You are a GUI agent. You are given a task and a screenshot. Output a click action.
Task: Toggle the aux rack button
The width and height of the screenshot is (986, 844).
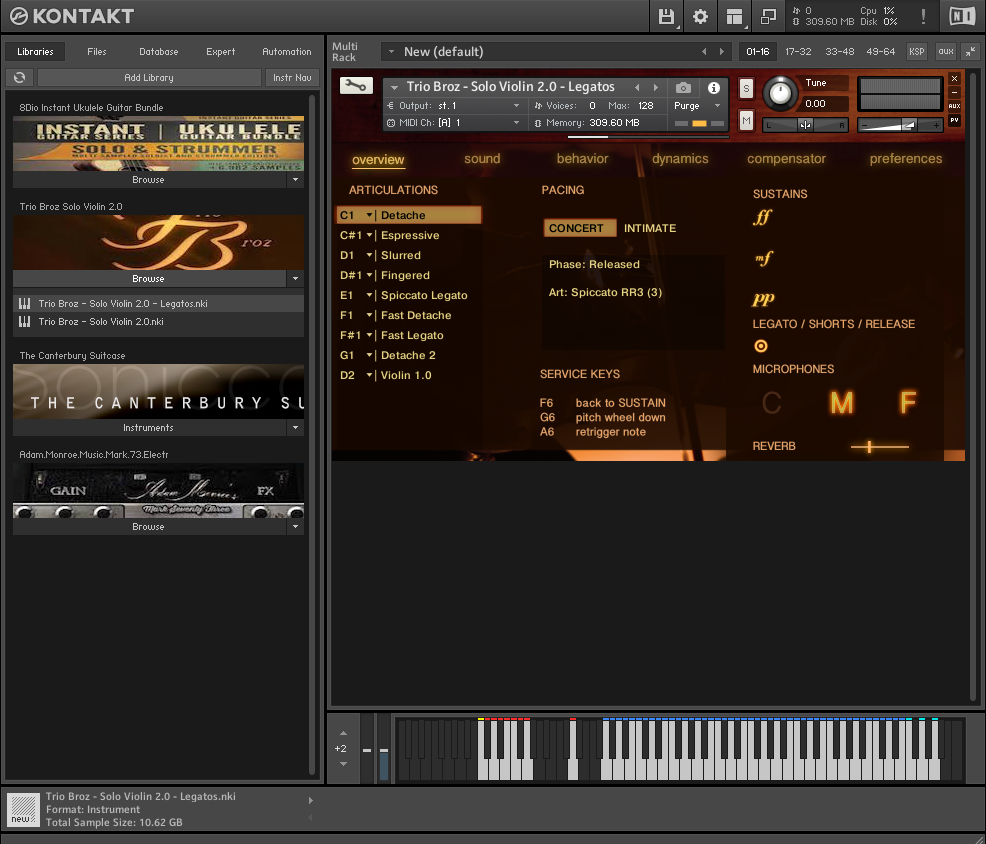pyautogui.click(x=946, y=52)
